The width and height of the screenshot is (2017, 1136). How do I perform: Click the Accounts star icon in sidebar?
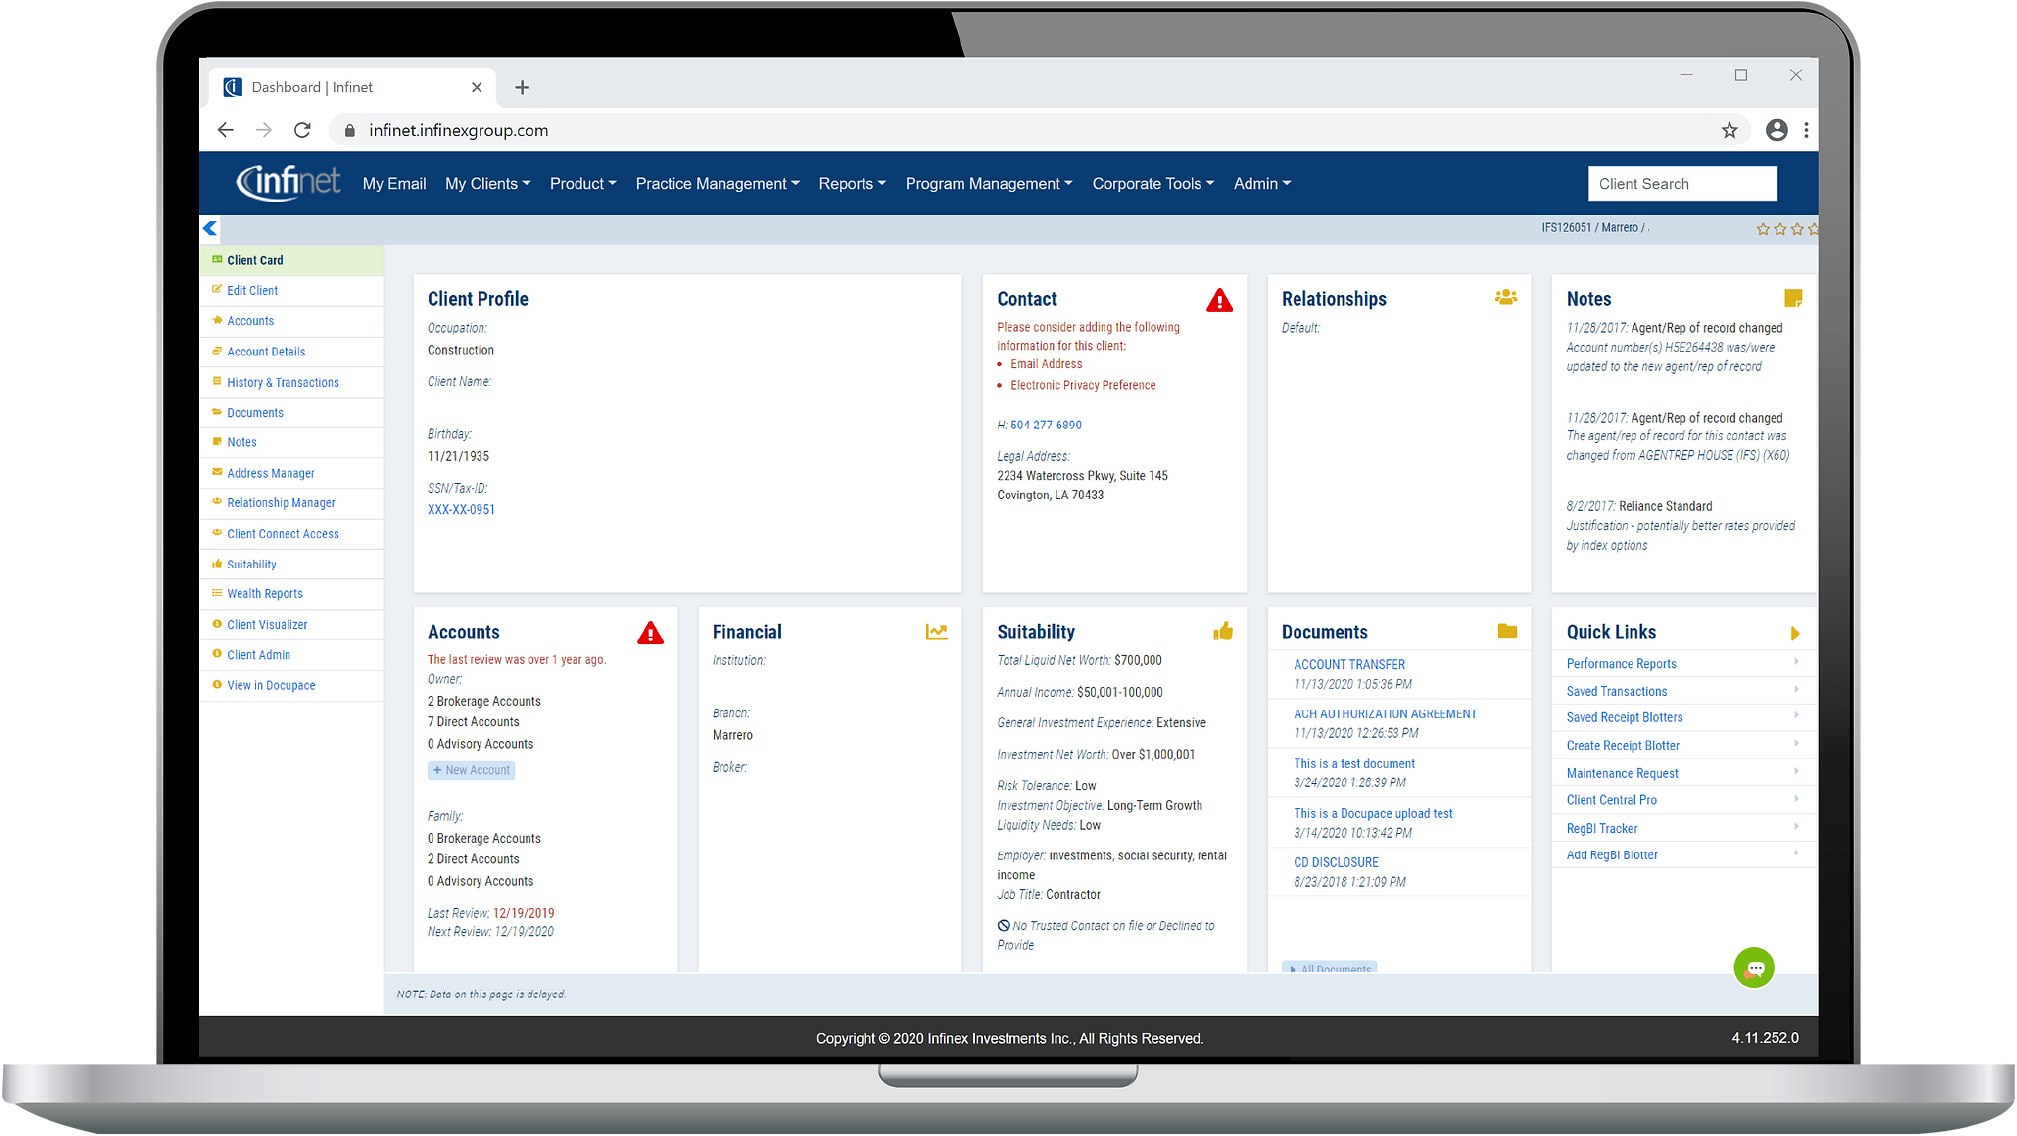coord(217,320)
